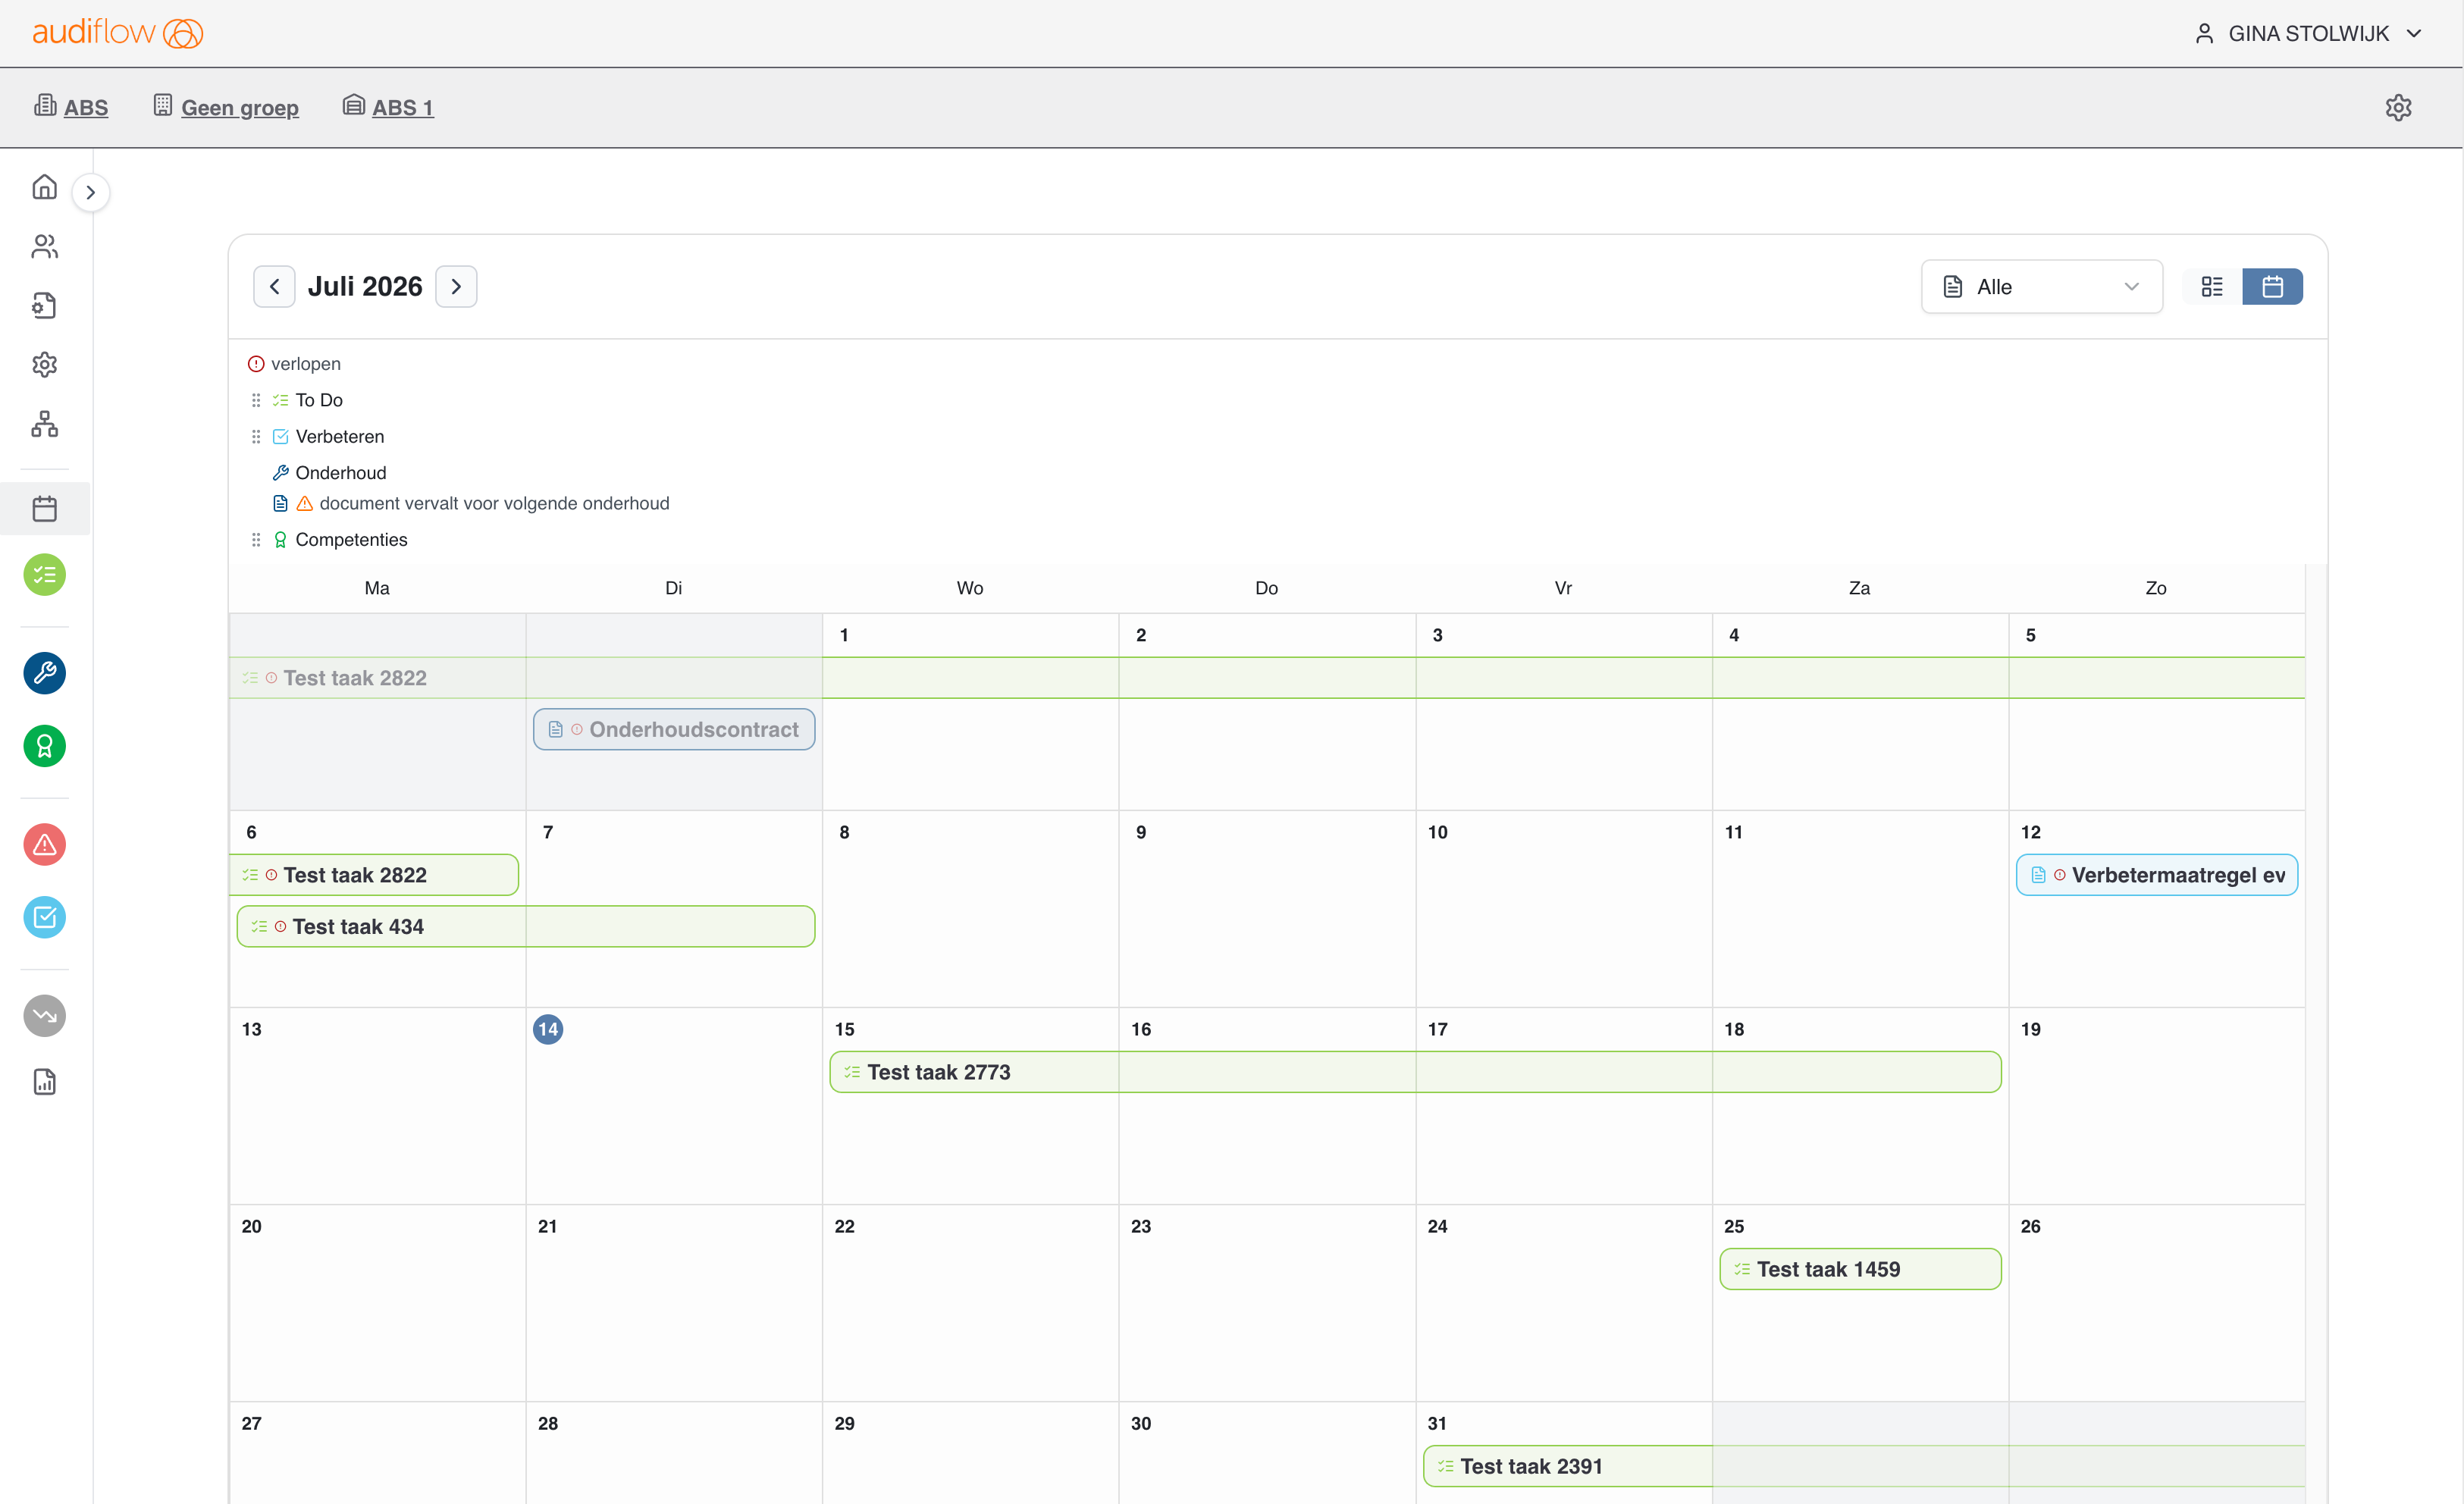Click the Juli 2026 month title
Screen dimensions: 2464x1504
click(x=365, y=287)
